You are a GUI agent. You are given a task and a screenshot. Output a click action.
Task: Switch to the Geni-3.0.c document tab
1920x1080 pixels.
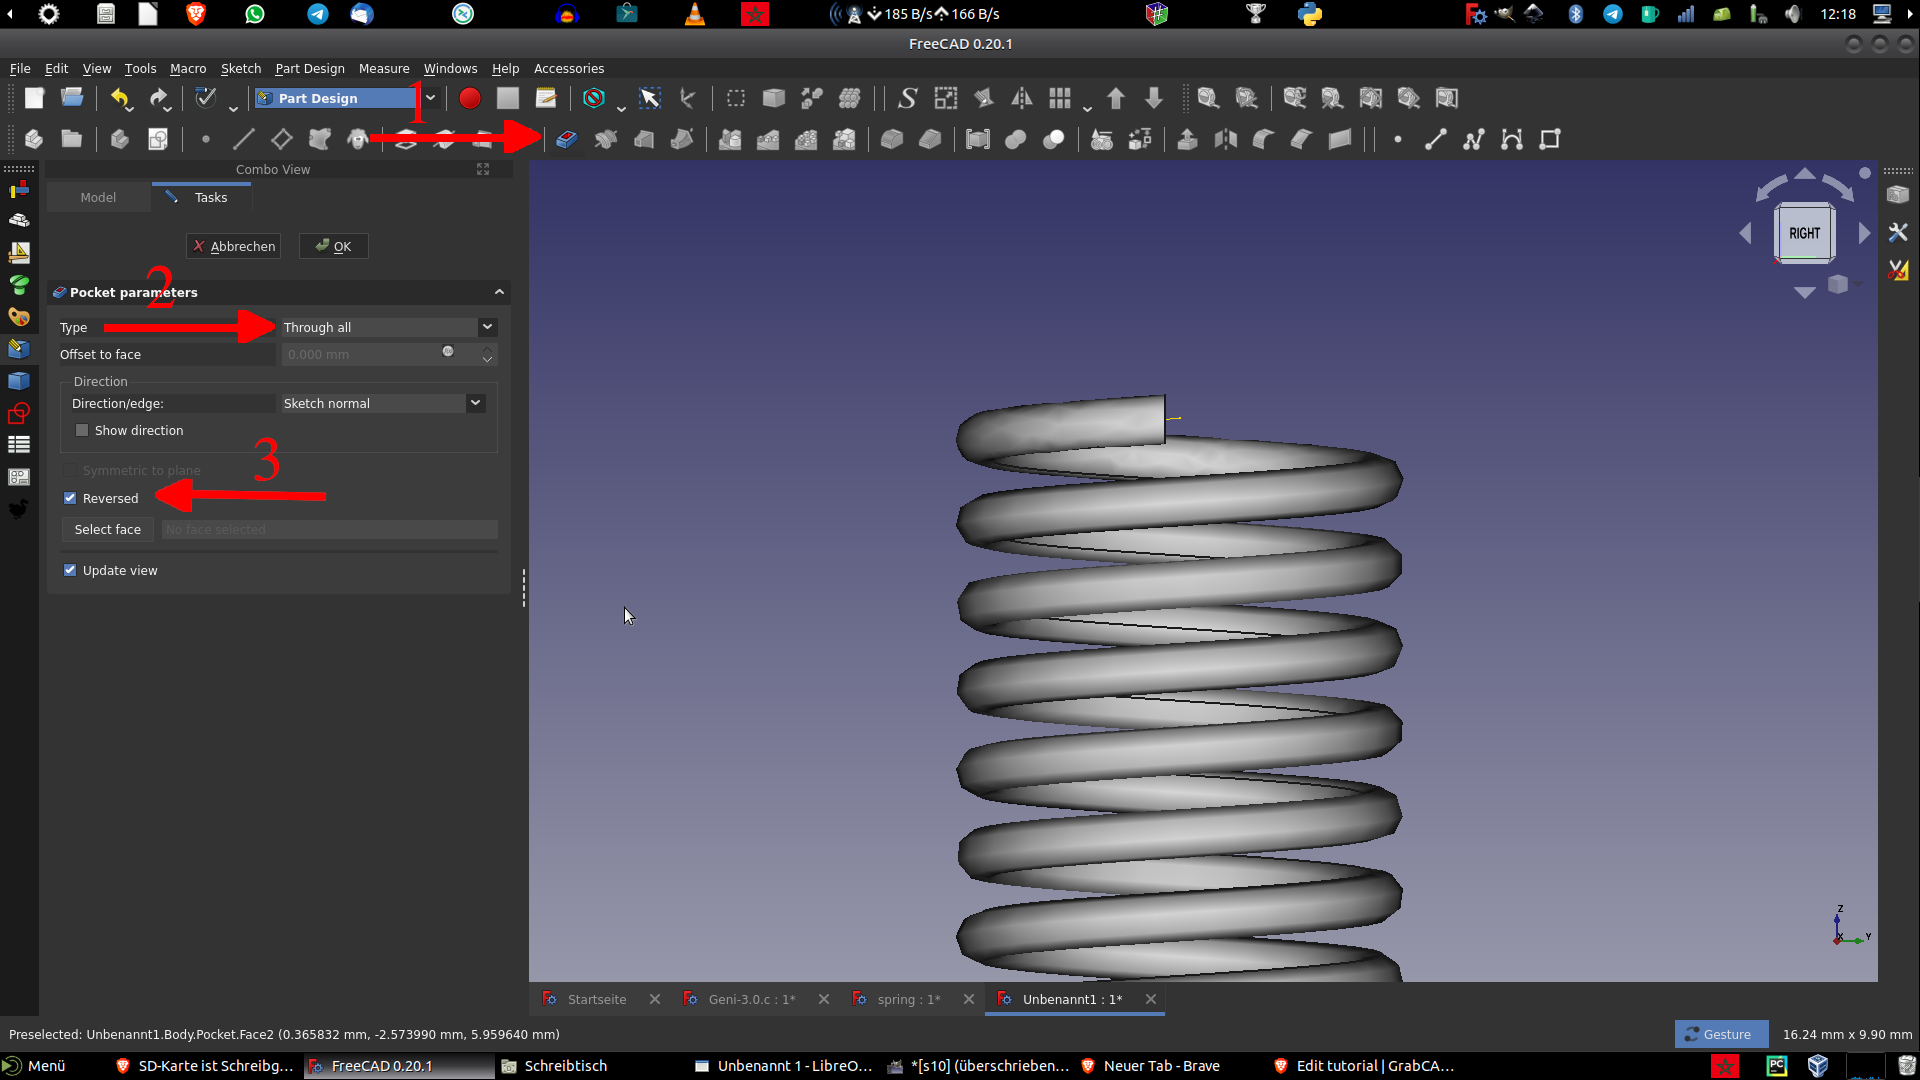751,999
